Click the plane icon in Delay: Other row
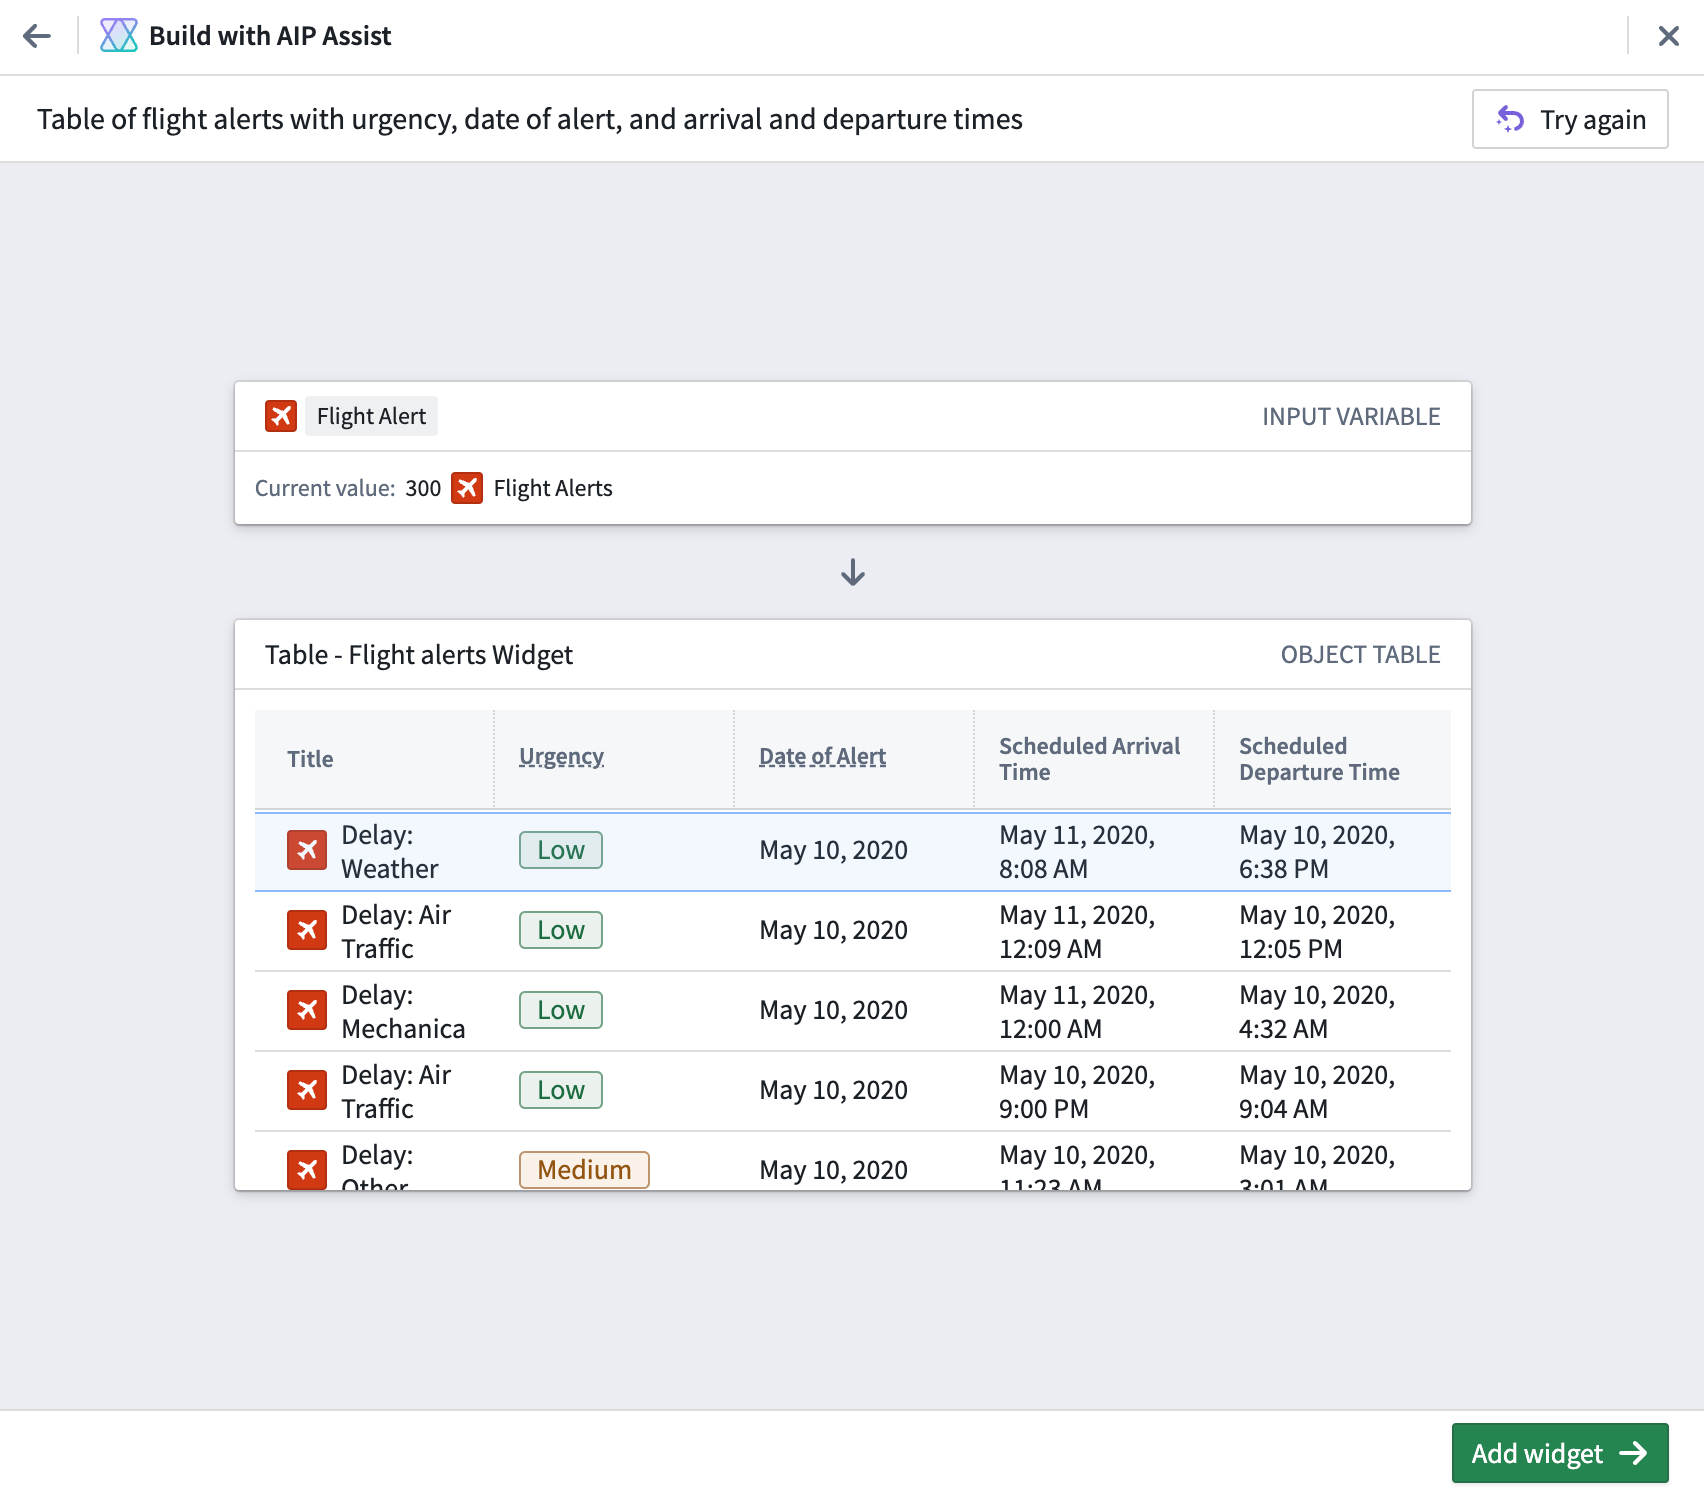 click(x=307, y=1169)
